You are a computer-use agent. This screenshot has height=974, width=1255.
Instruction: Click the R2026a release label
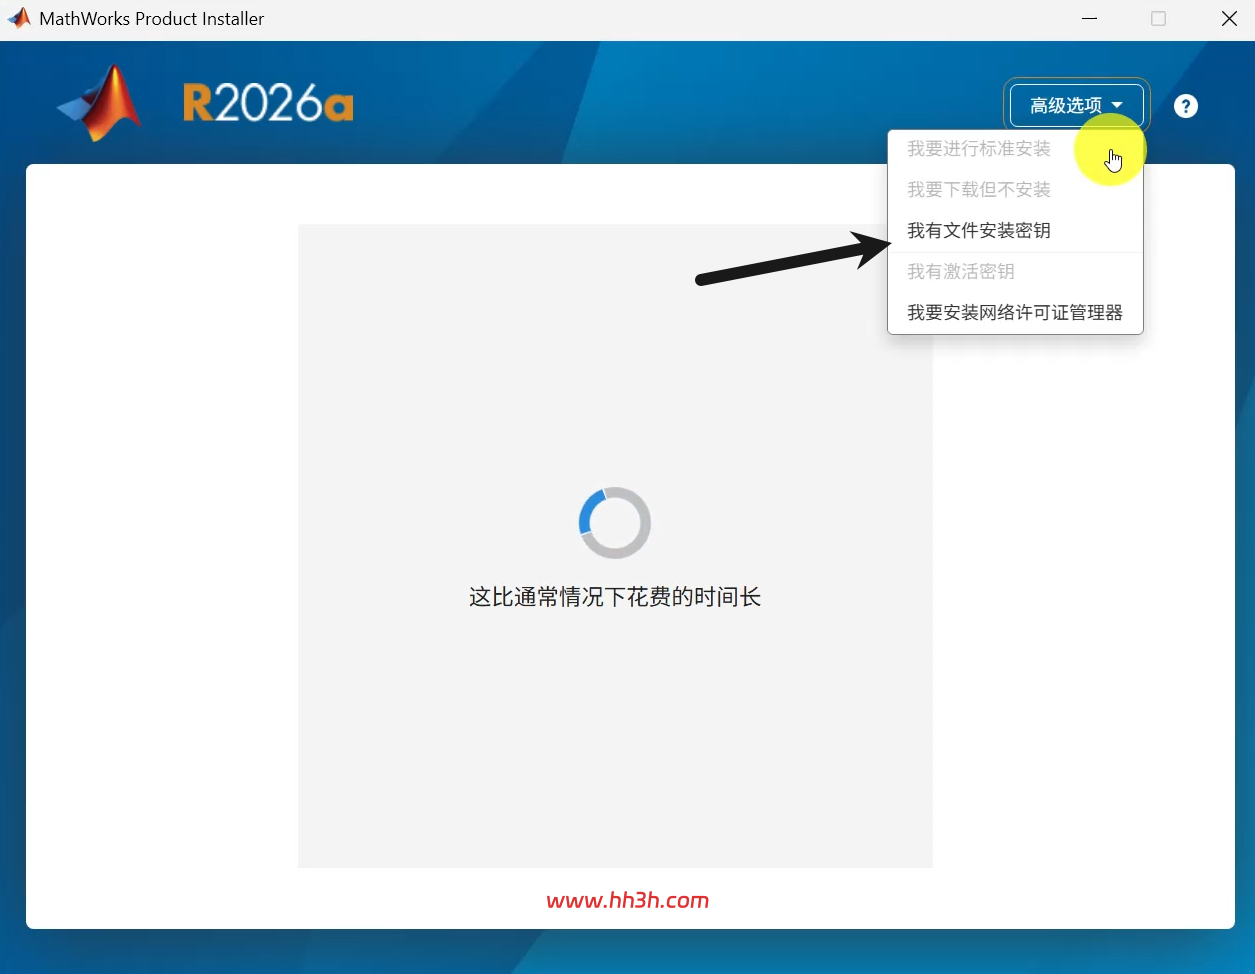[268, 103]
